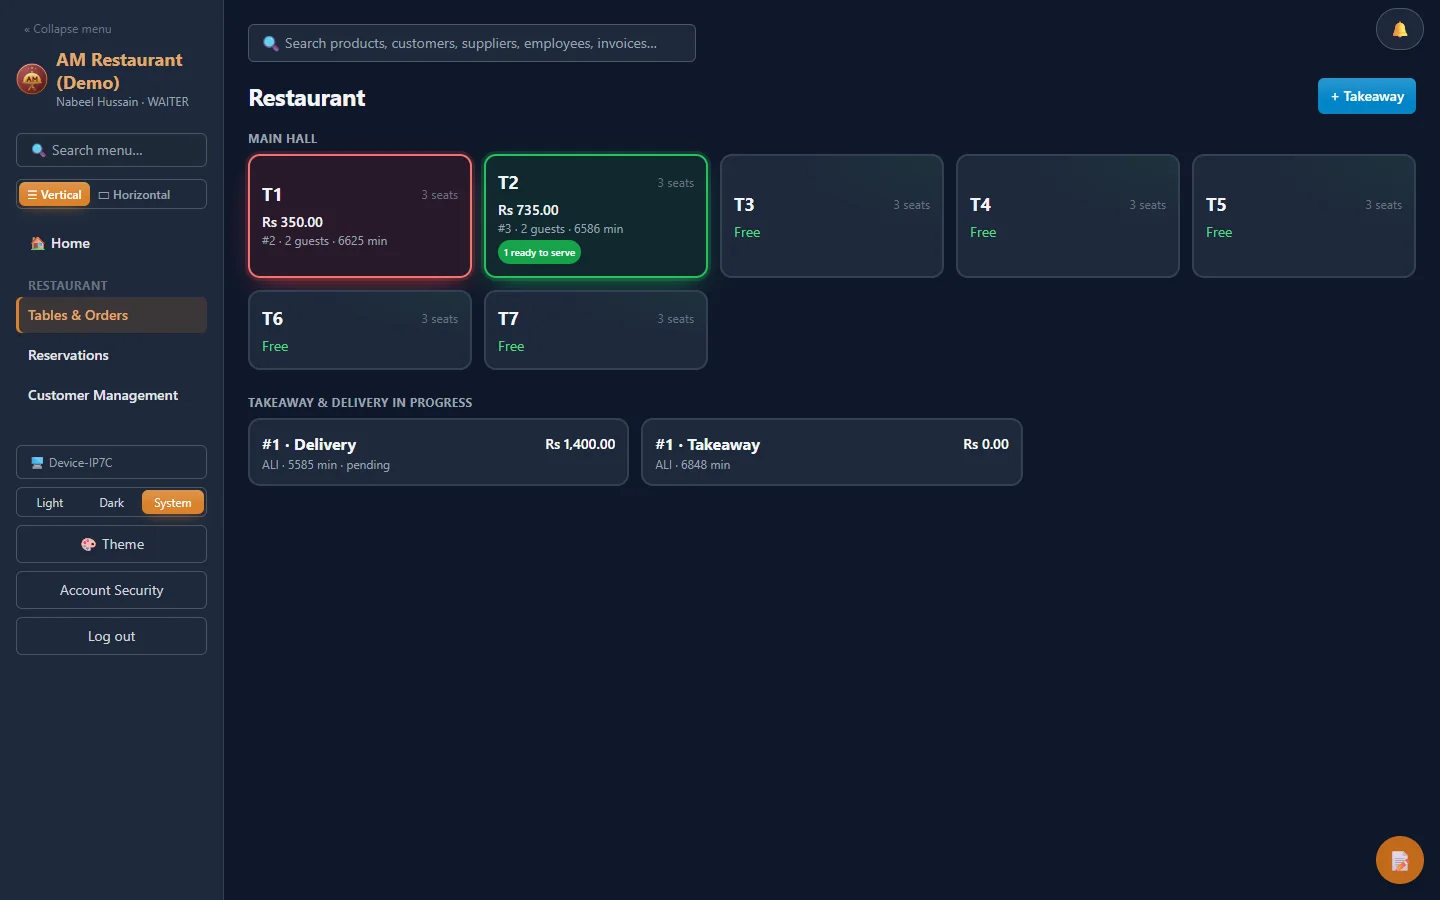
Task: Select the System theme option
Action: click(x=173, y=503)
